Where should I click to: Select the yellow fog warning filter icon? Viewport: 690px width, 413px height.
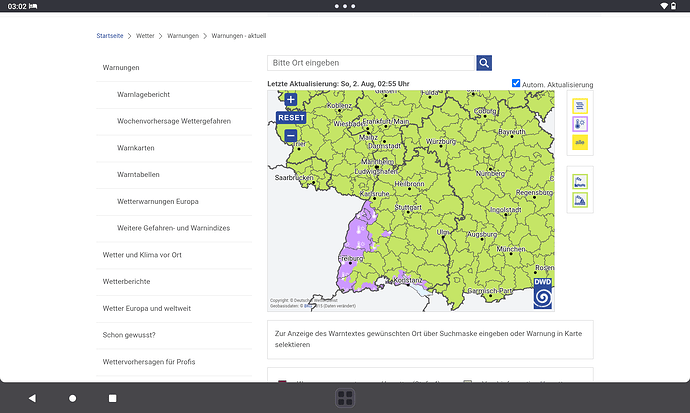tap(580, 106)
